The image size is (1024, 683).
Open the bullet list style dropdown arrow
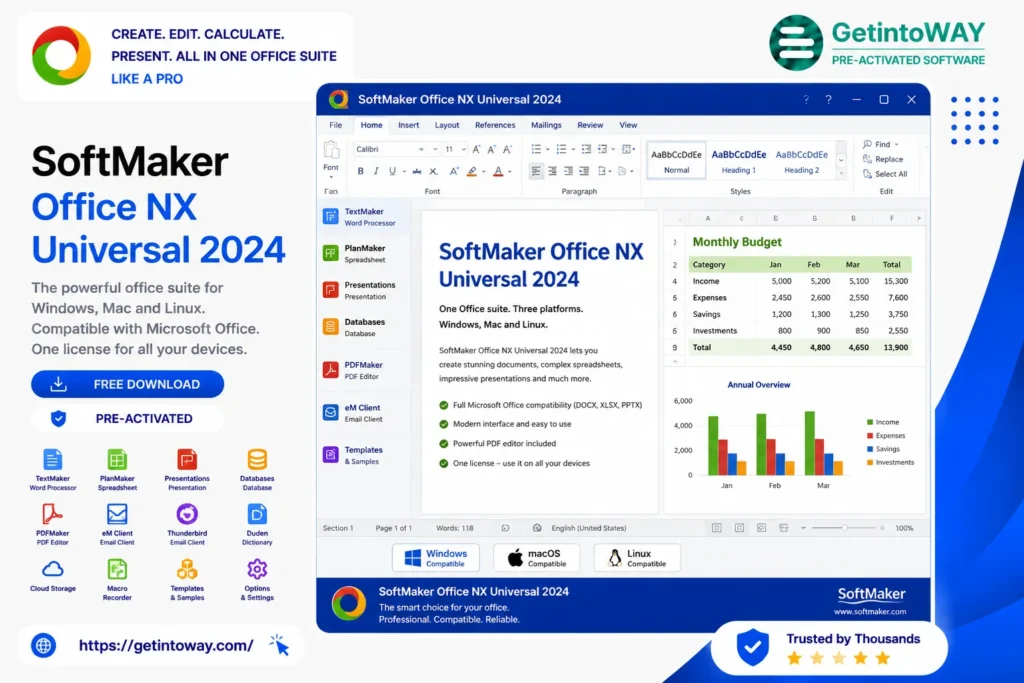tap(547, 150)
